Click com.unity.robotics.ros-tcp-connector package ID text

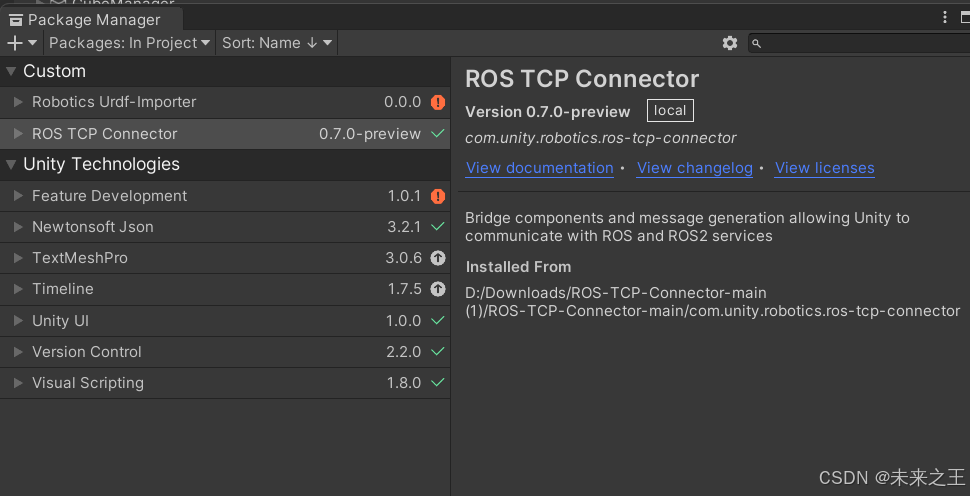601,138
